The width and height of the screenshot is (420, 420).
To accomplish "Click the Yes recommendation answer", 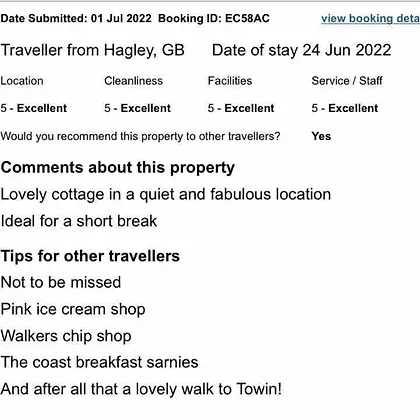I will pyautogui.click(x=321, y=136).
